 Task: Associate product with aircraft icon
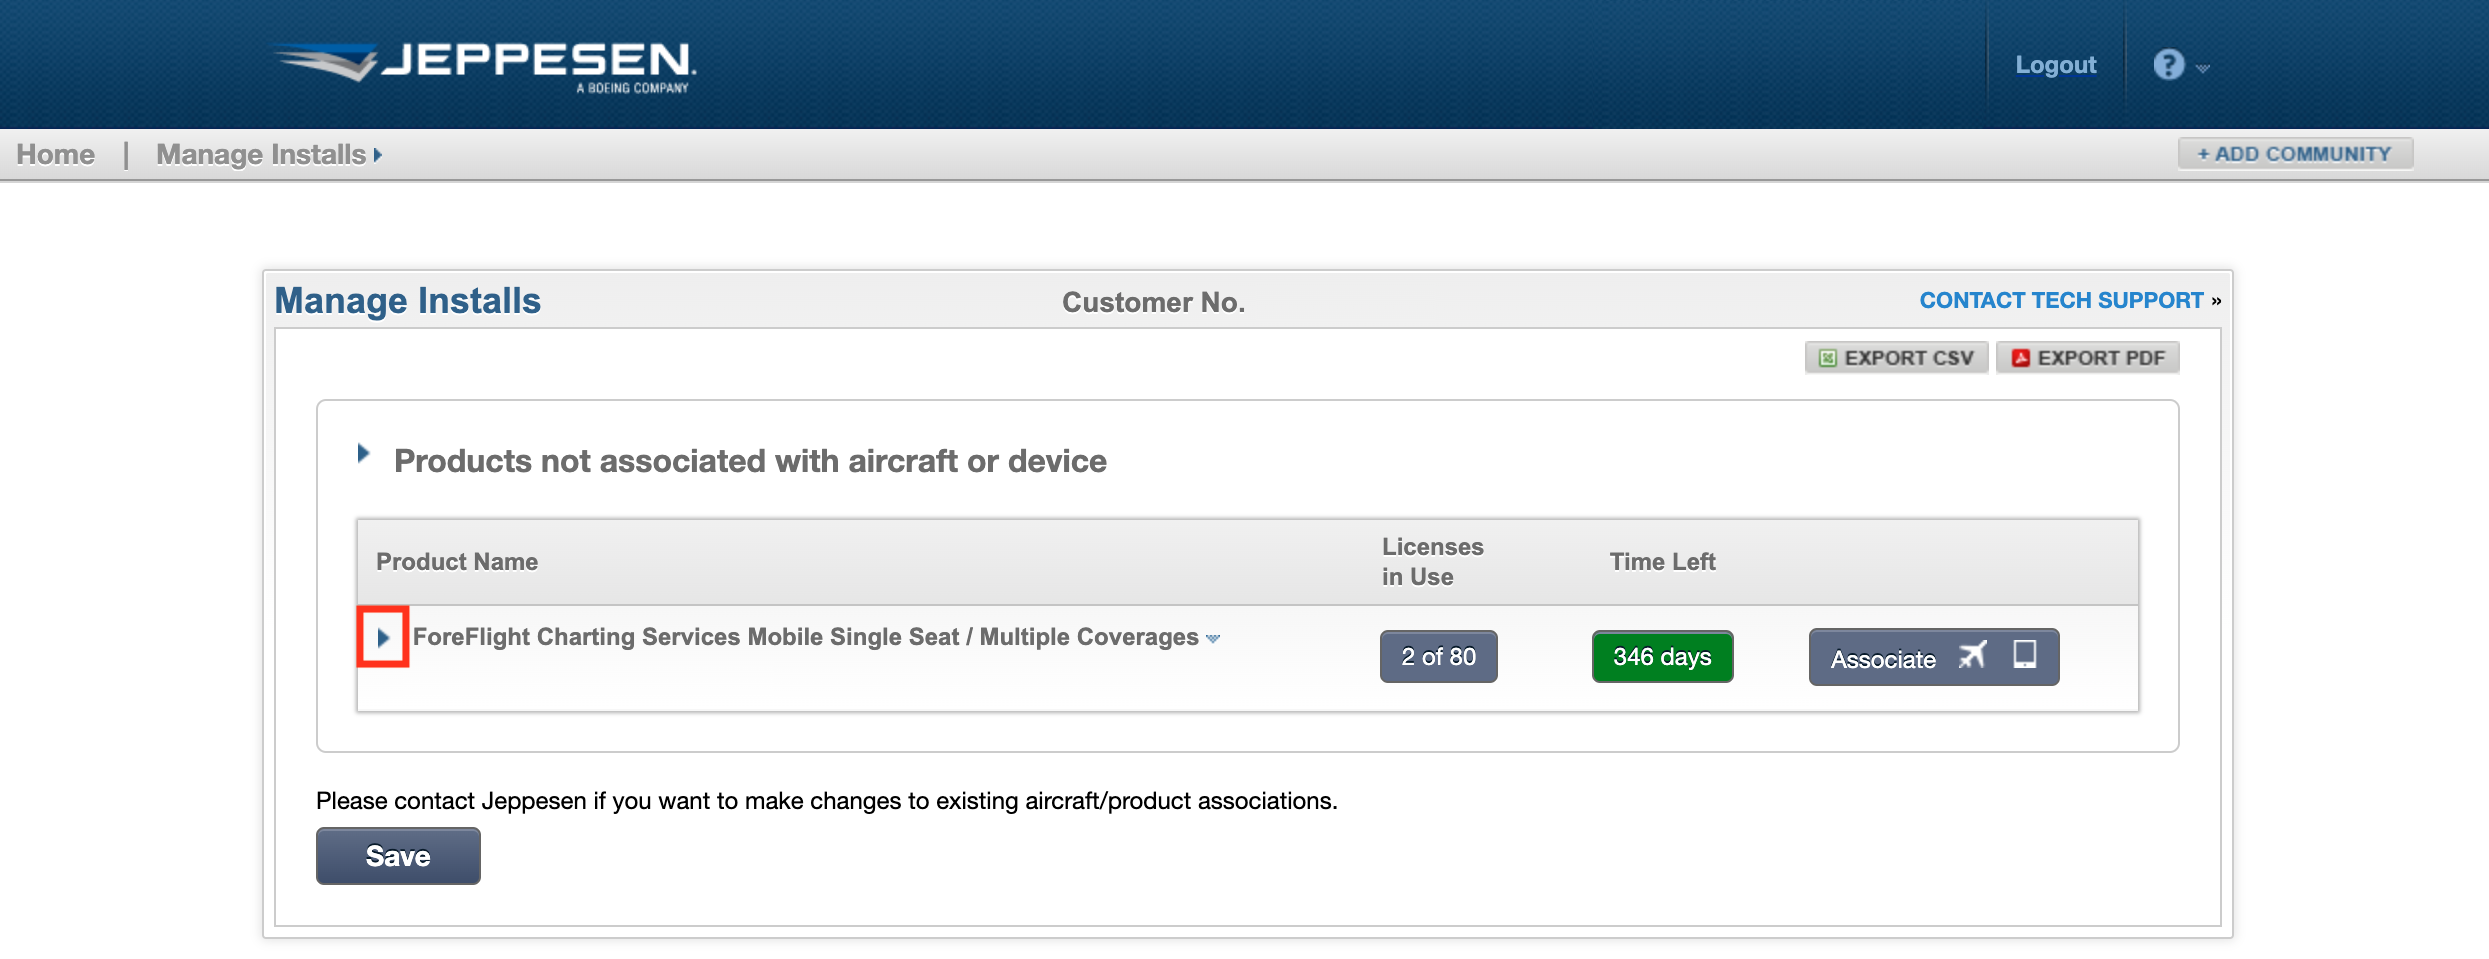click(x=1972, y=655)
